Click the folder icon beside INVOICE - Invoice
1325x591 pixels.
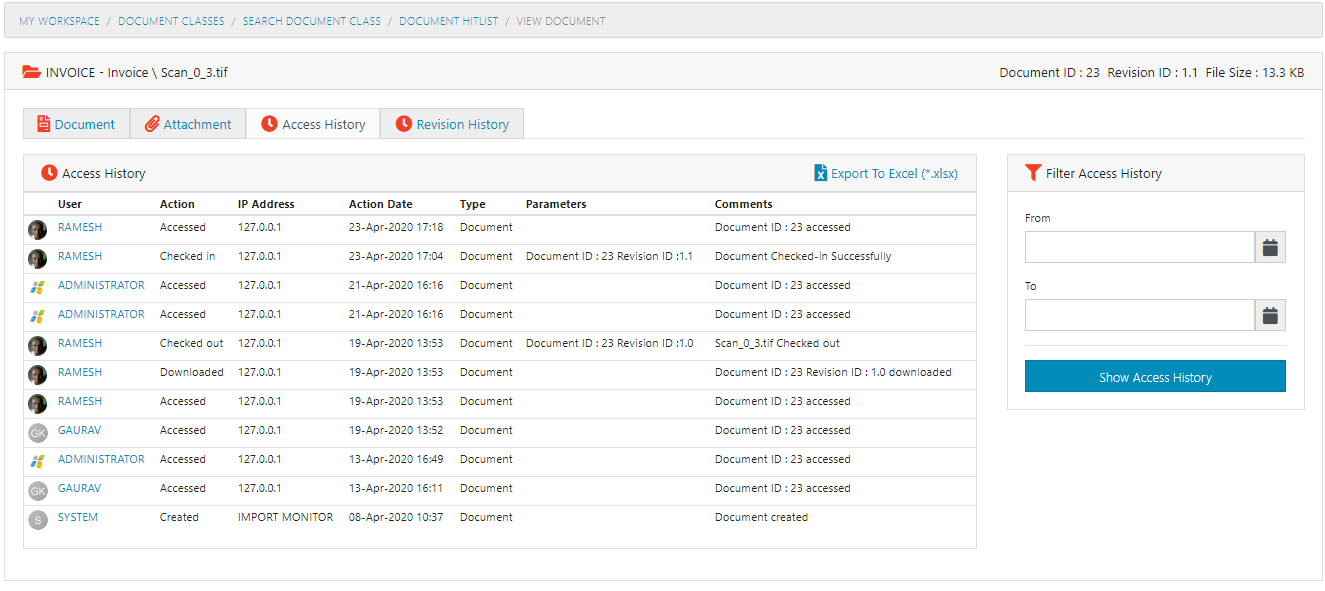click(x=31, y=71)
